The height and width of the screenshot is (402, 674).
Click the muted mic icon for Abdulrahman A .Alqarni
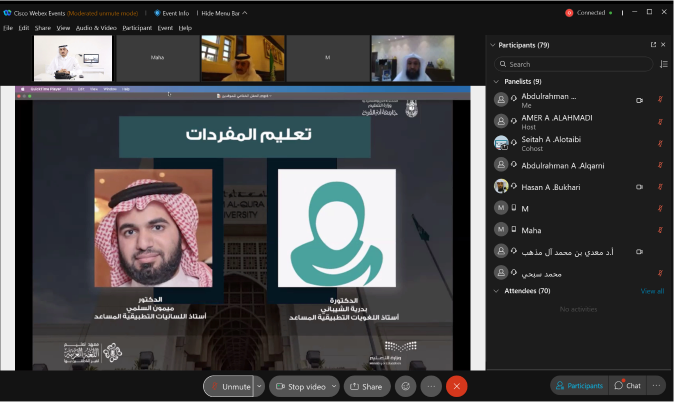660,165
